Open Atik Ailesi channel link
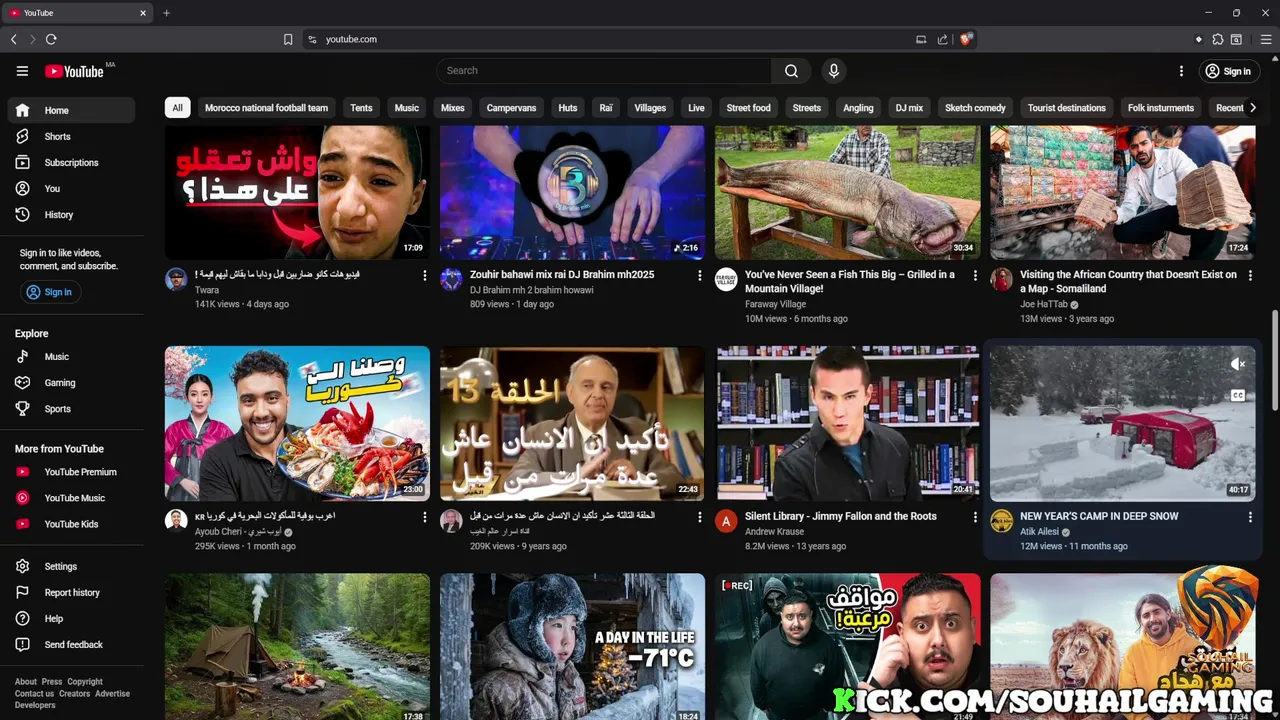Viewport: 1280px width, 720px height. [1039, 532]
